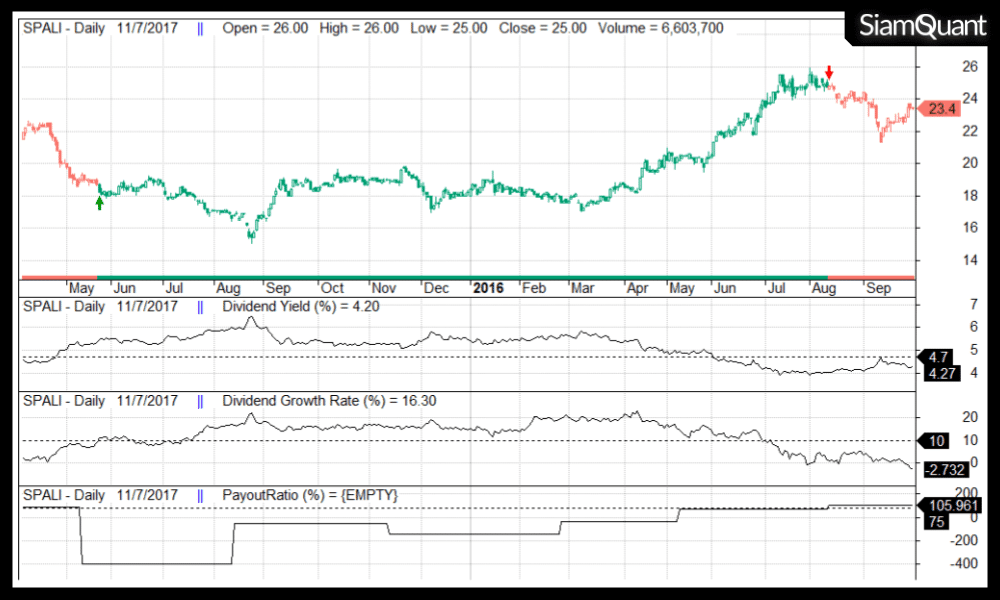Click blue separator bars in Dividend Yield header
The height and width of the screenshot is (600, 1000).
pyautogui.click(x=200, y=306)
